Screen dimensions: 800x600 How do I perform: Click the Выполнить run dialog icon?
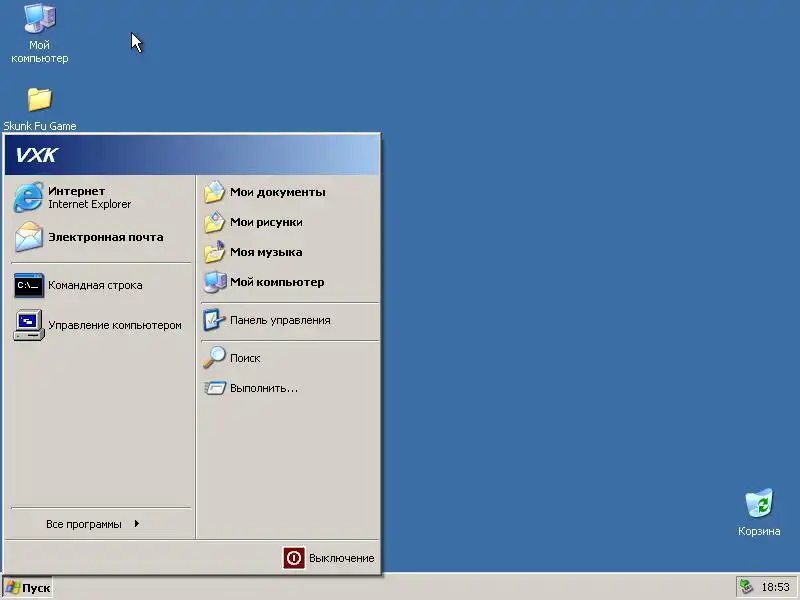pos(215,388)
